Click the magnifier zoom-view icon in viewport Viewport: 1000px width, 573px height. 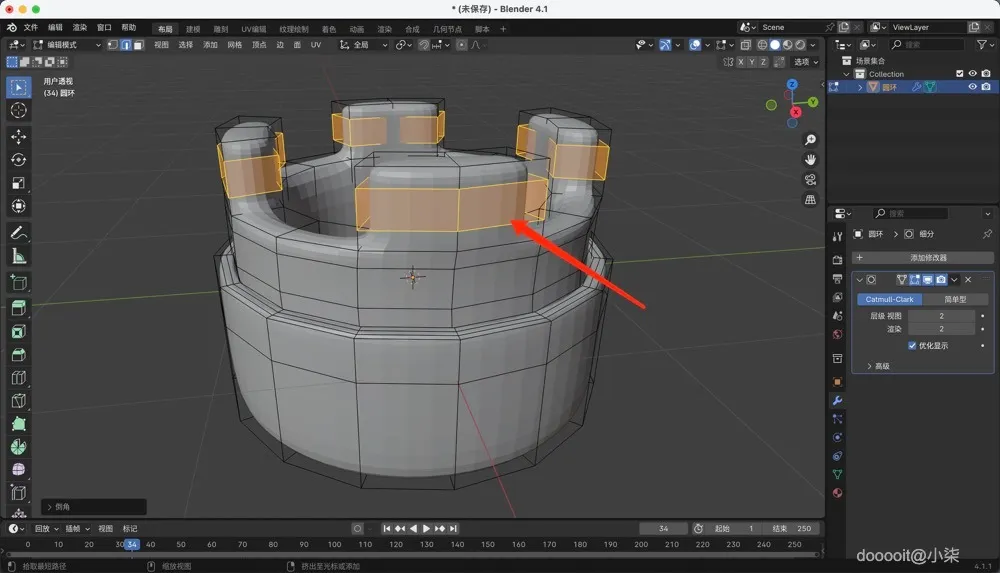click(810, 140)
